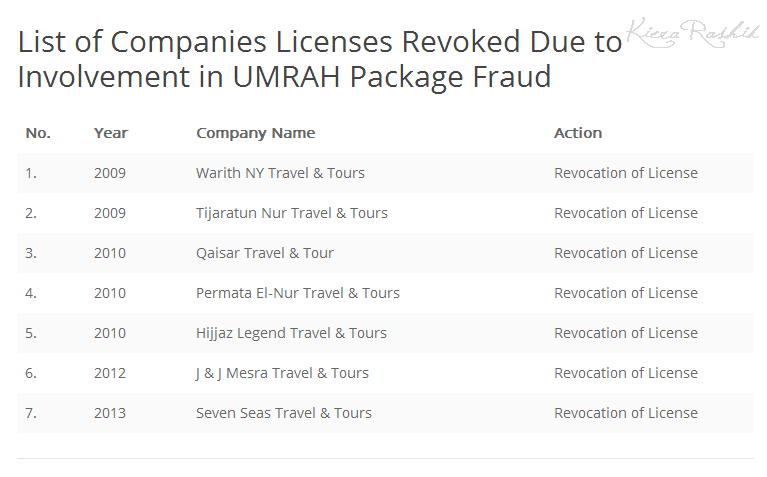The width and height of the screenshot is (767, 477).
Task: Click the 'Action' column header
Action: coord(578,133)
